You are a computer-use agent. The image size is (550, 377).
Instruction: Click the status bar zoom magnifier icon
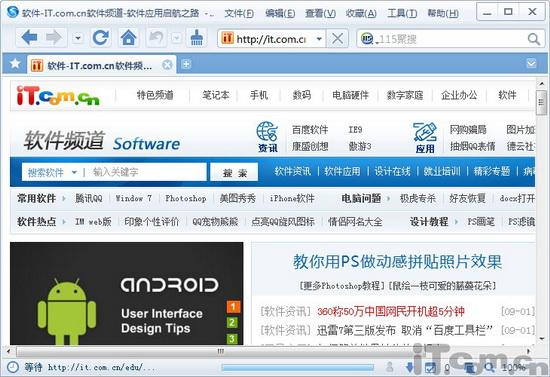point(489,367)
